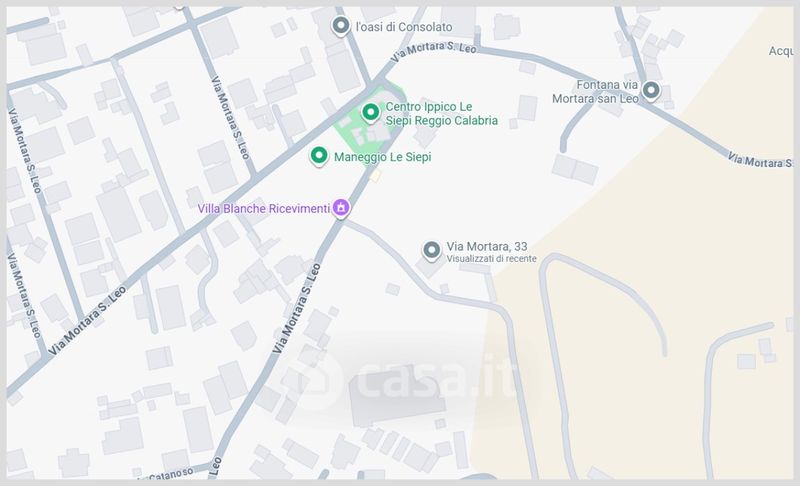
Task: Select the Visualizzati di recente subtitle
Action: (491, 259)
